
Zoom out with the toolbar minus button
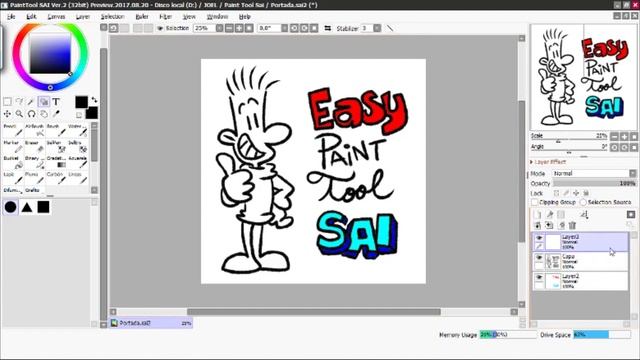click(229, 28)
